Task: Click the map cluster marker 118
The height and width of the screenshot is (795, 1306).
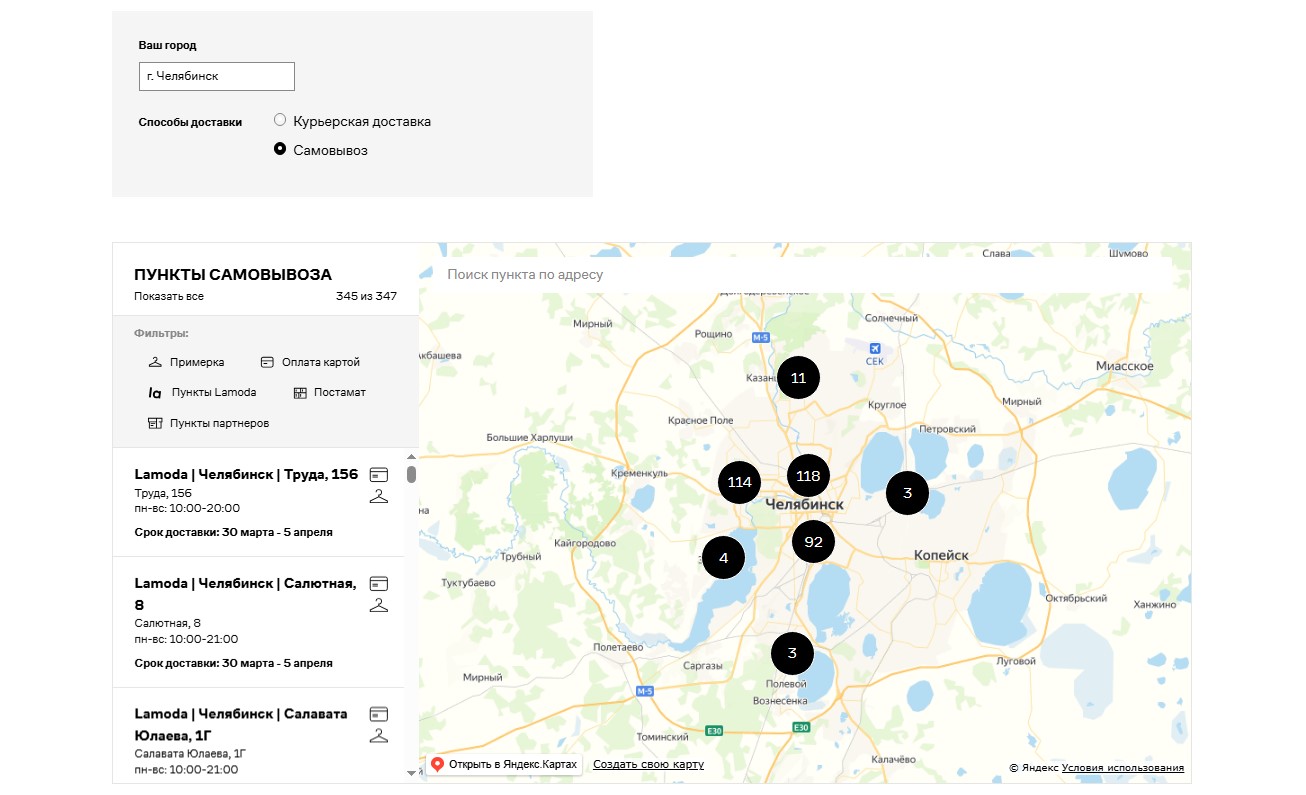Action: 808,476
